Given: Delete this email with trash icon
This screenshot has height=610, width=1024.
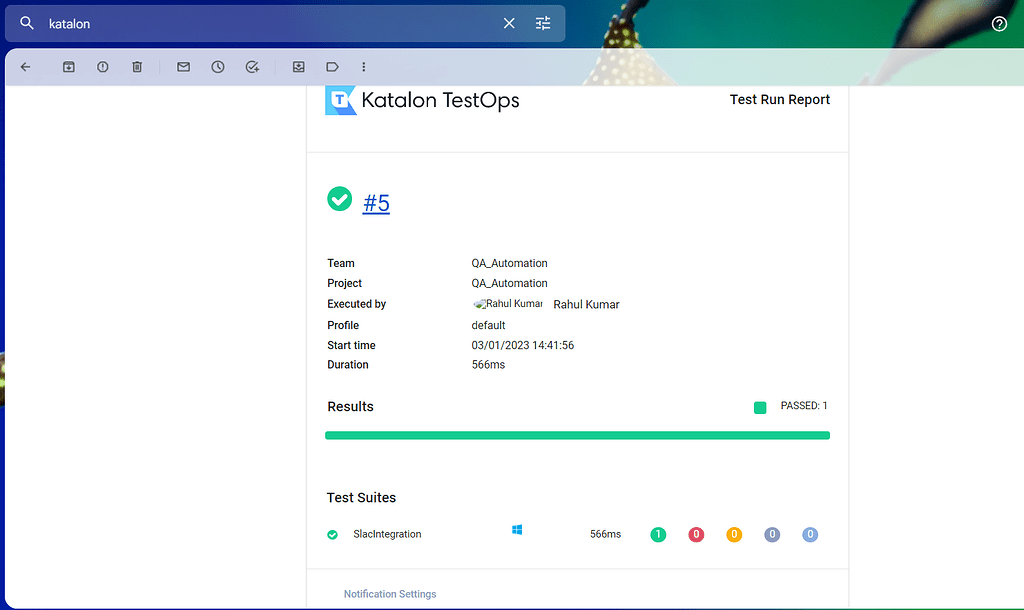Looking at the screenshot, I should (137, 67).
